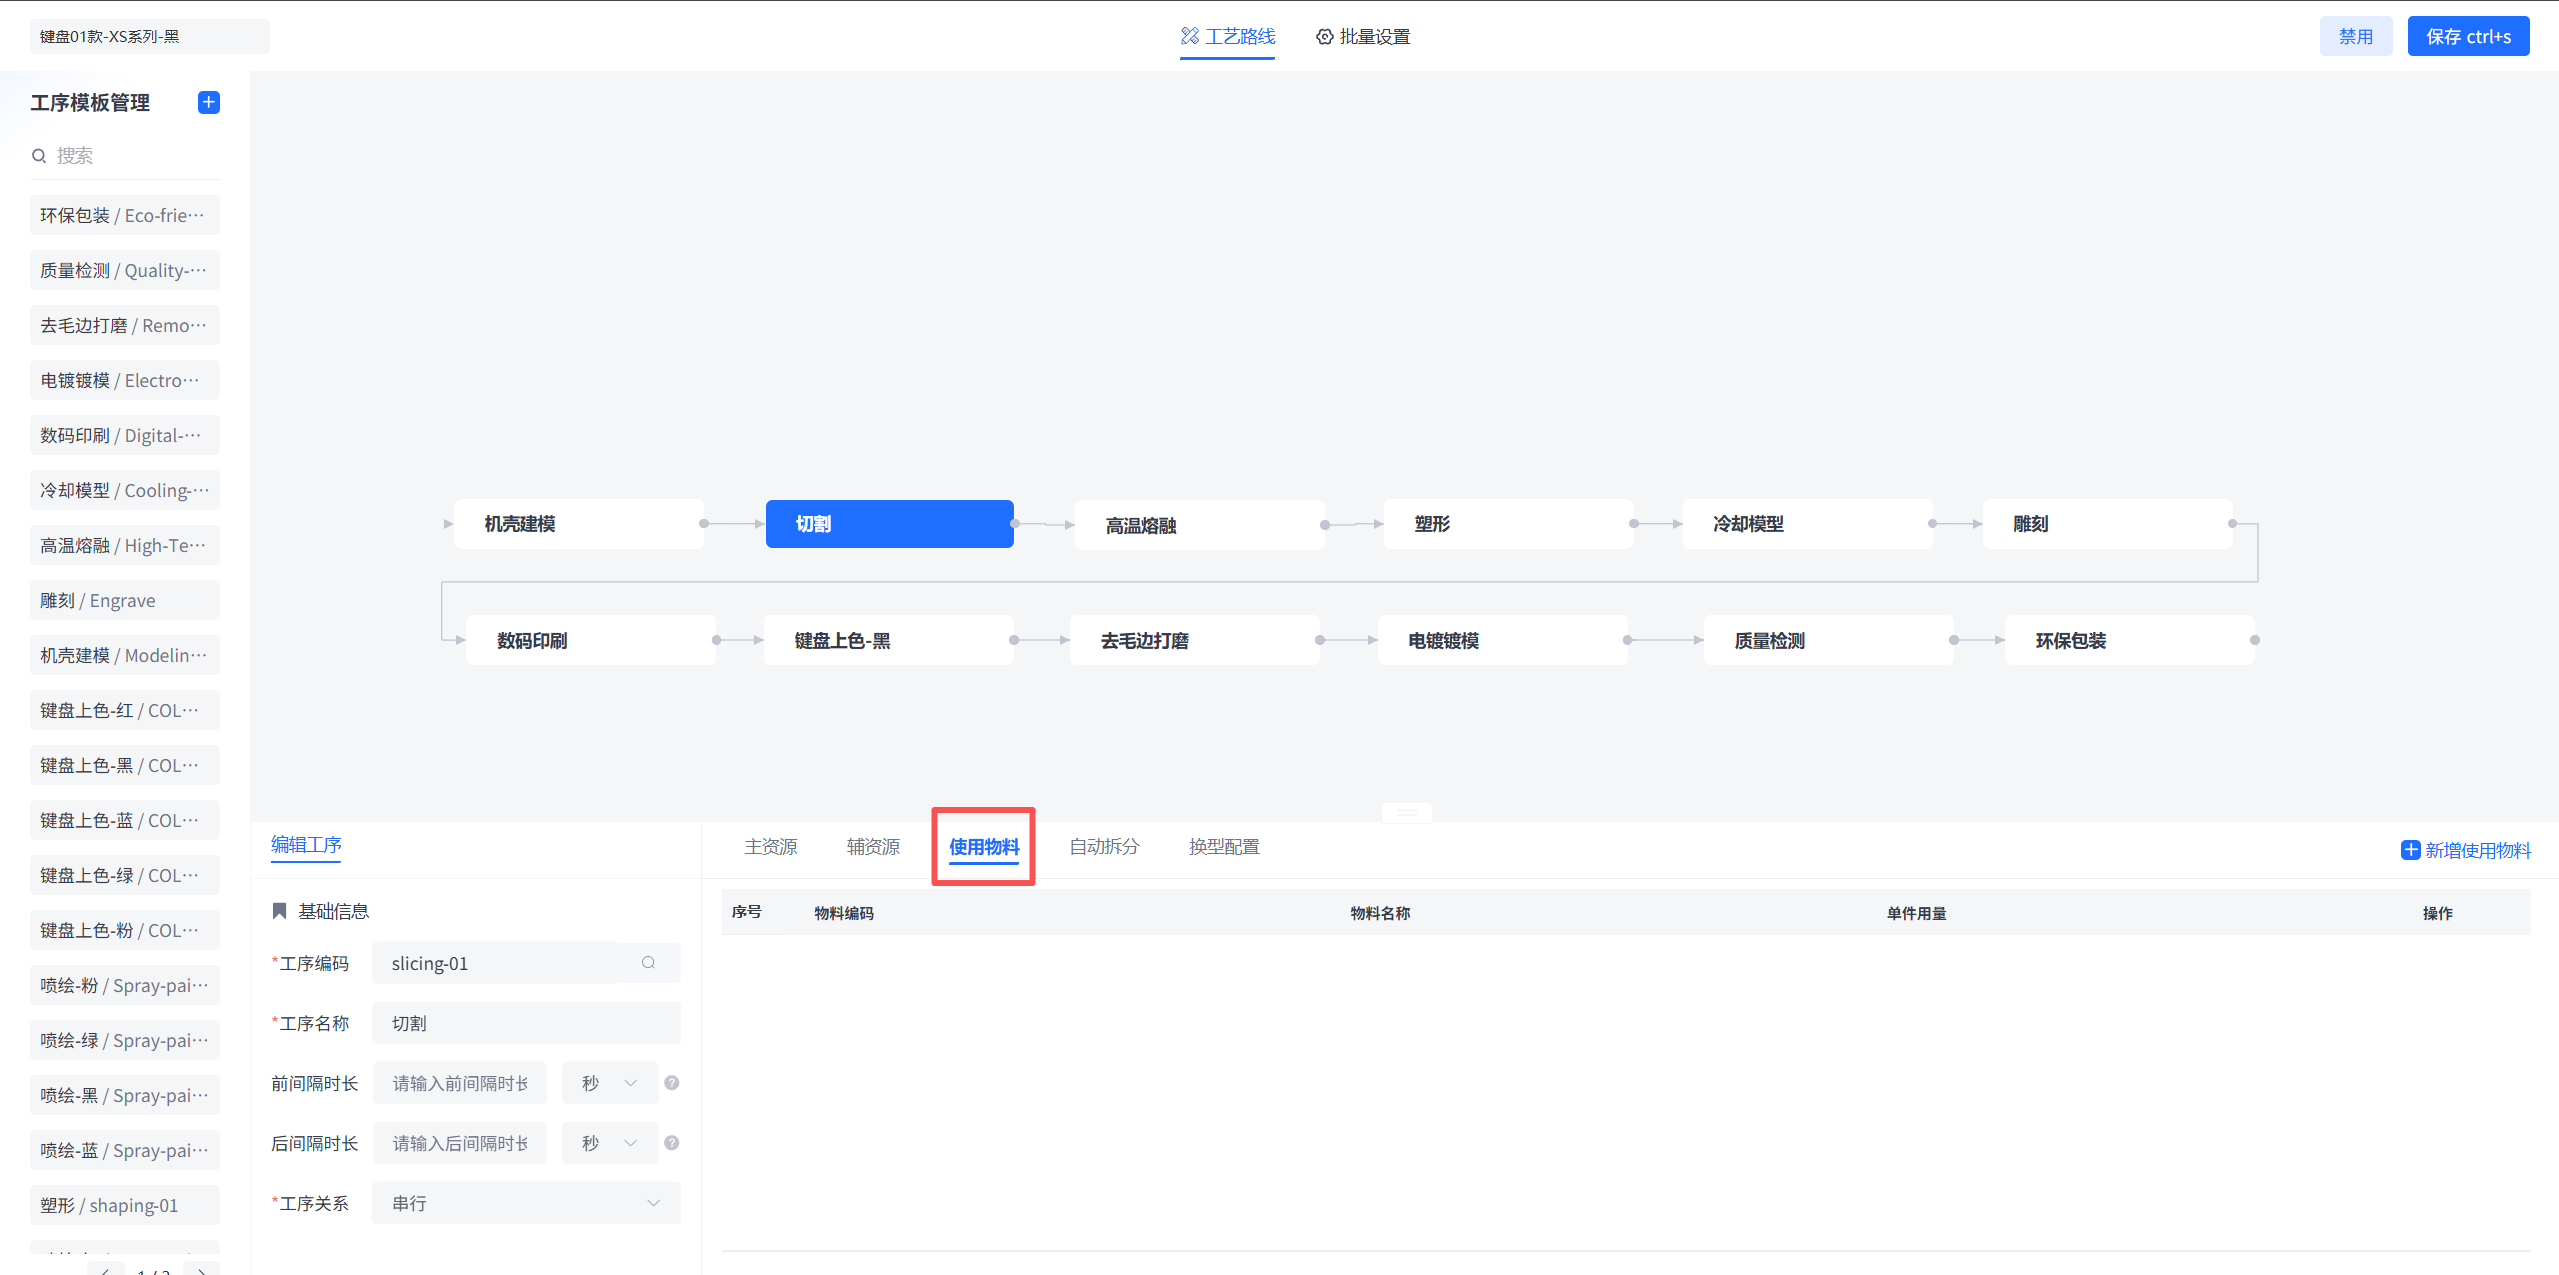Viewport: 2559px width, 1275px height.
Task: Switch to the 主资源 tab
Action: pyautogui.click(x=770, y=847)
